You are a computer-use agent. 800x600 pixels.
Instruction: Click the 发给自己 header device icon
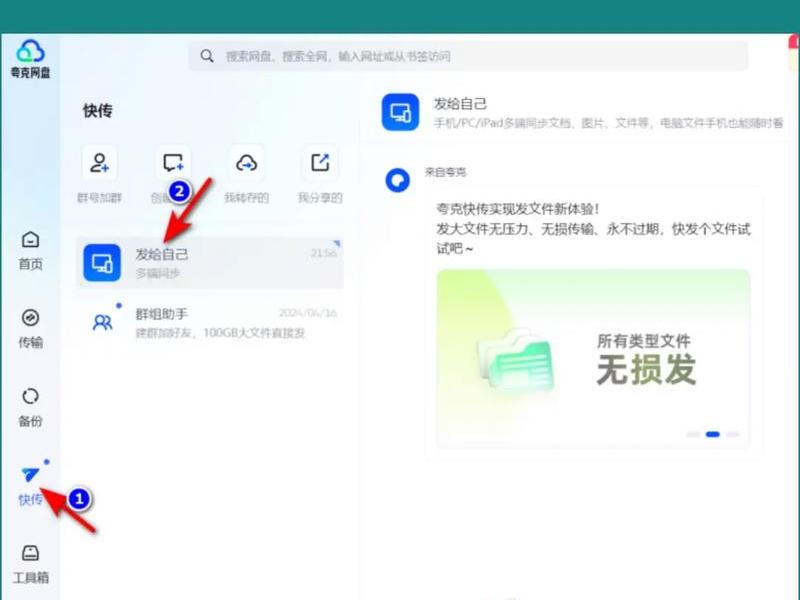click(401, 112)
